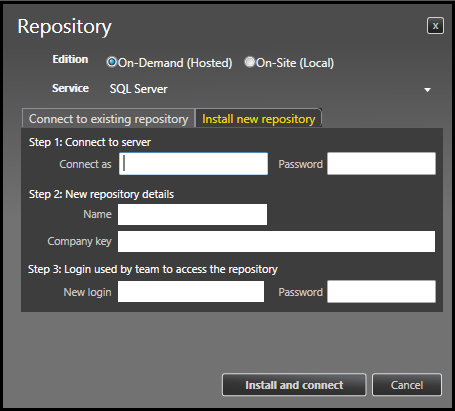
Task: Click the On-Site (Local) label text
Action: point(295,63)
